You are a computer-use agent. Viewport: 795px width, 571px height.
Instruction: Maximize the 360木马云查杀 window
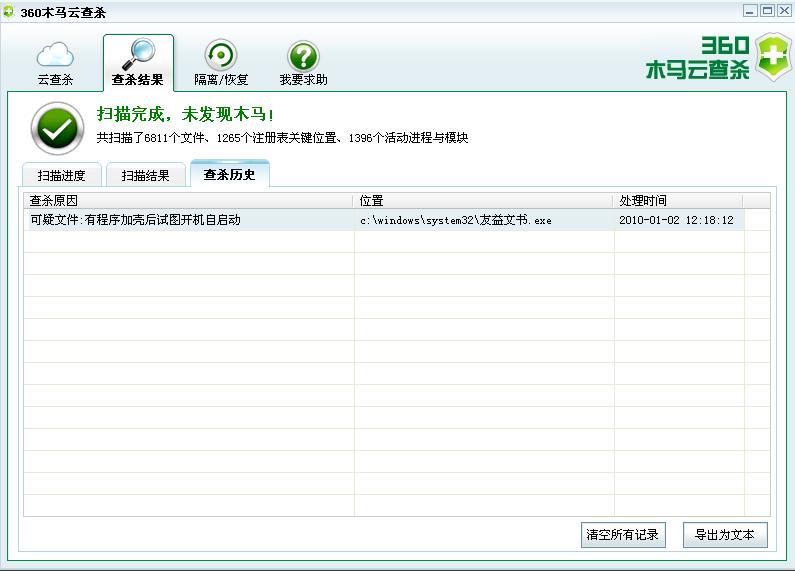point(768,11)
